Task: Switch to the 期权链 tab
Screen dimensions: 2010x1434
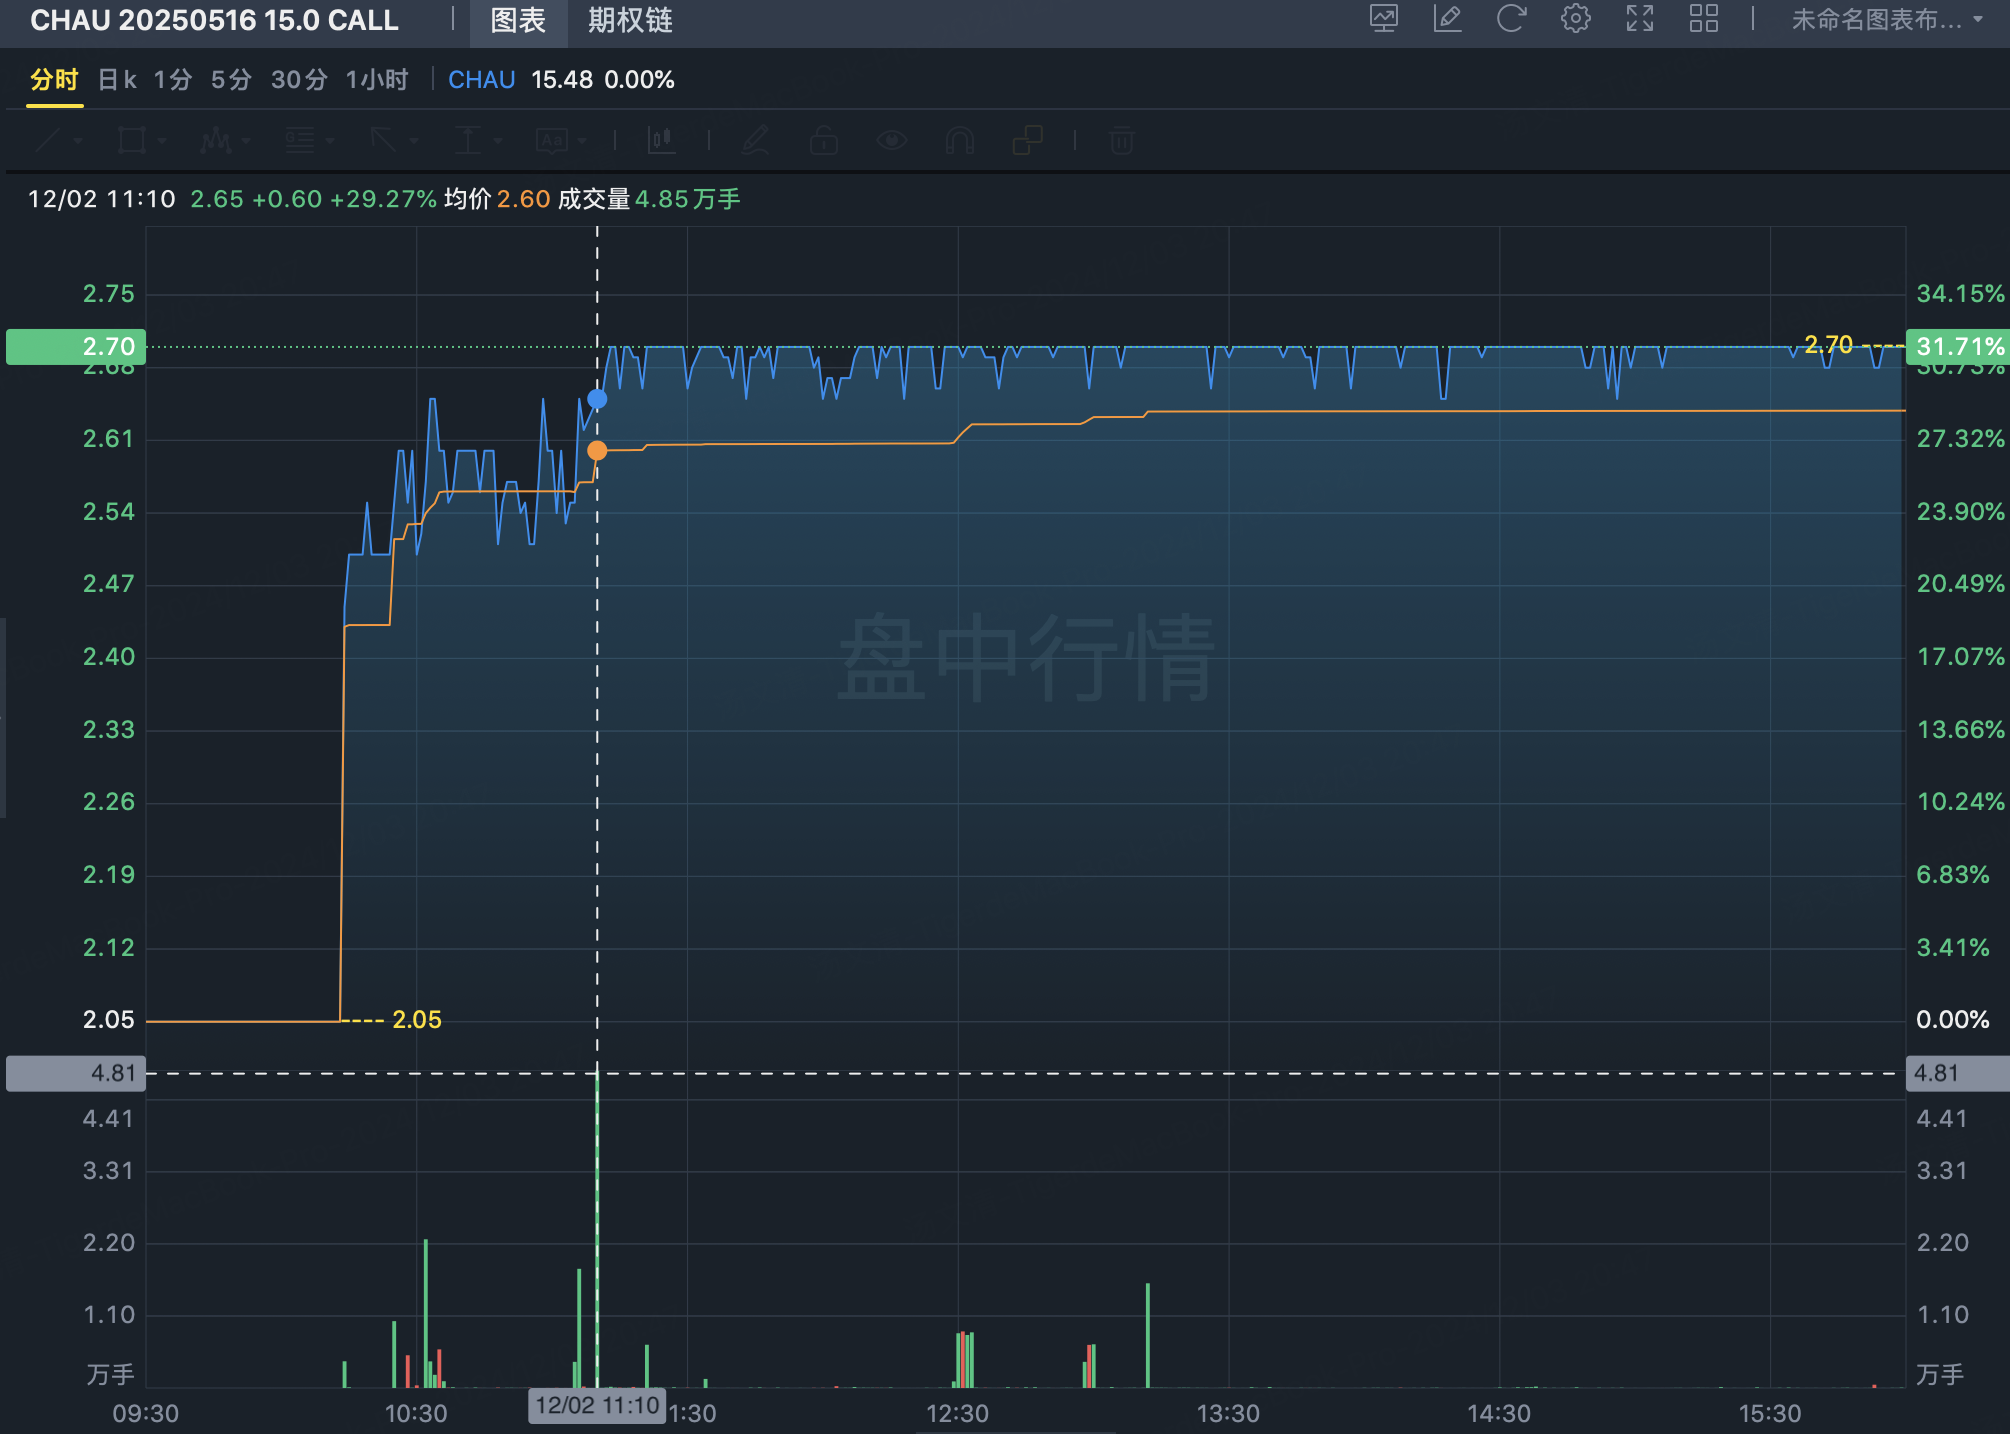Action: [x=630, y=21]
